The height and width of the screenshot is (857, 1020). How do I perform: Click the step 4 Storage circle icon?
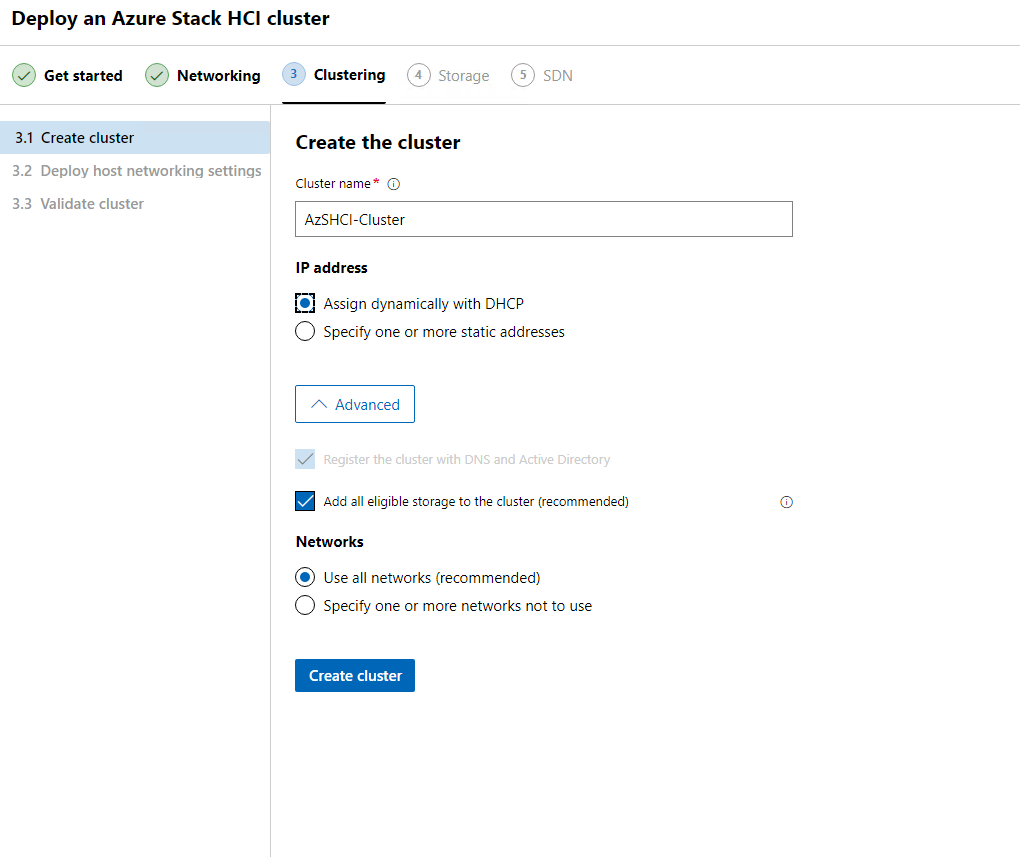(419, 76)
